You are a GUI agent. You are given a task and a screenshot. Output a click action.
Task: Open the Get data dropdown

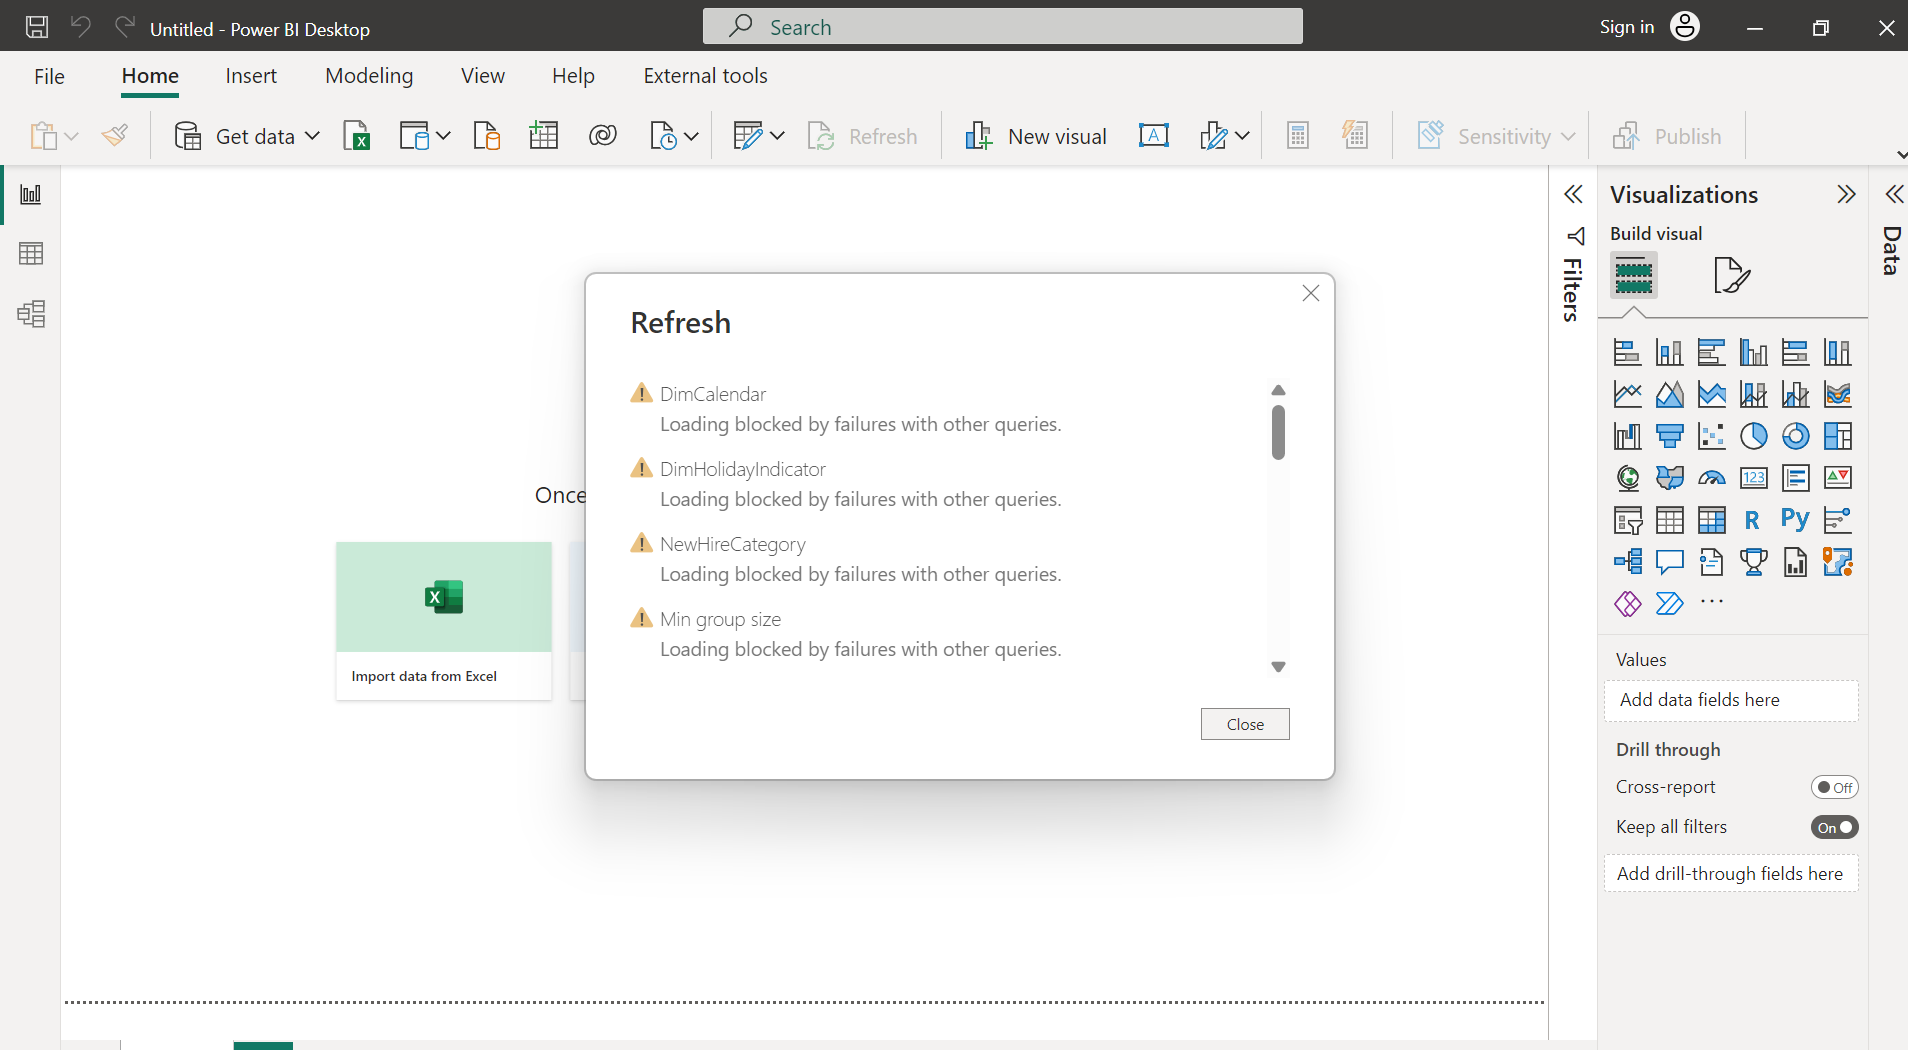[311, 135]
